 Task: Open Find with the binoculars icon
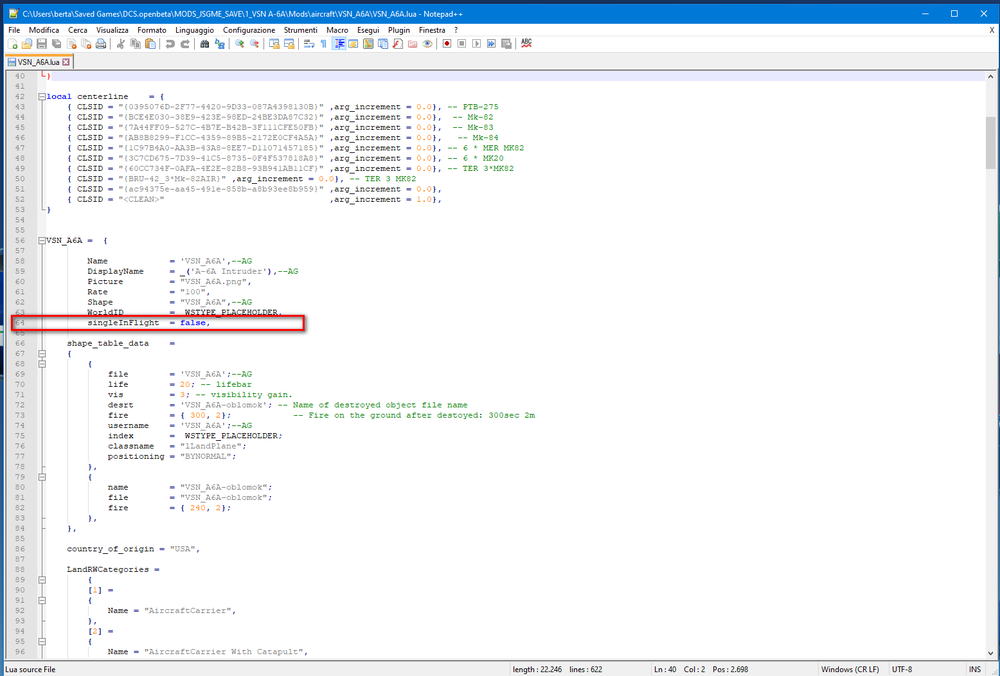tap(206, 44)
